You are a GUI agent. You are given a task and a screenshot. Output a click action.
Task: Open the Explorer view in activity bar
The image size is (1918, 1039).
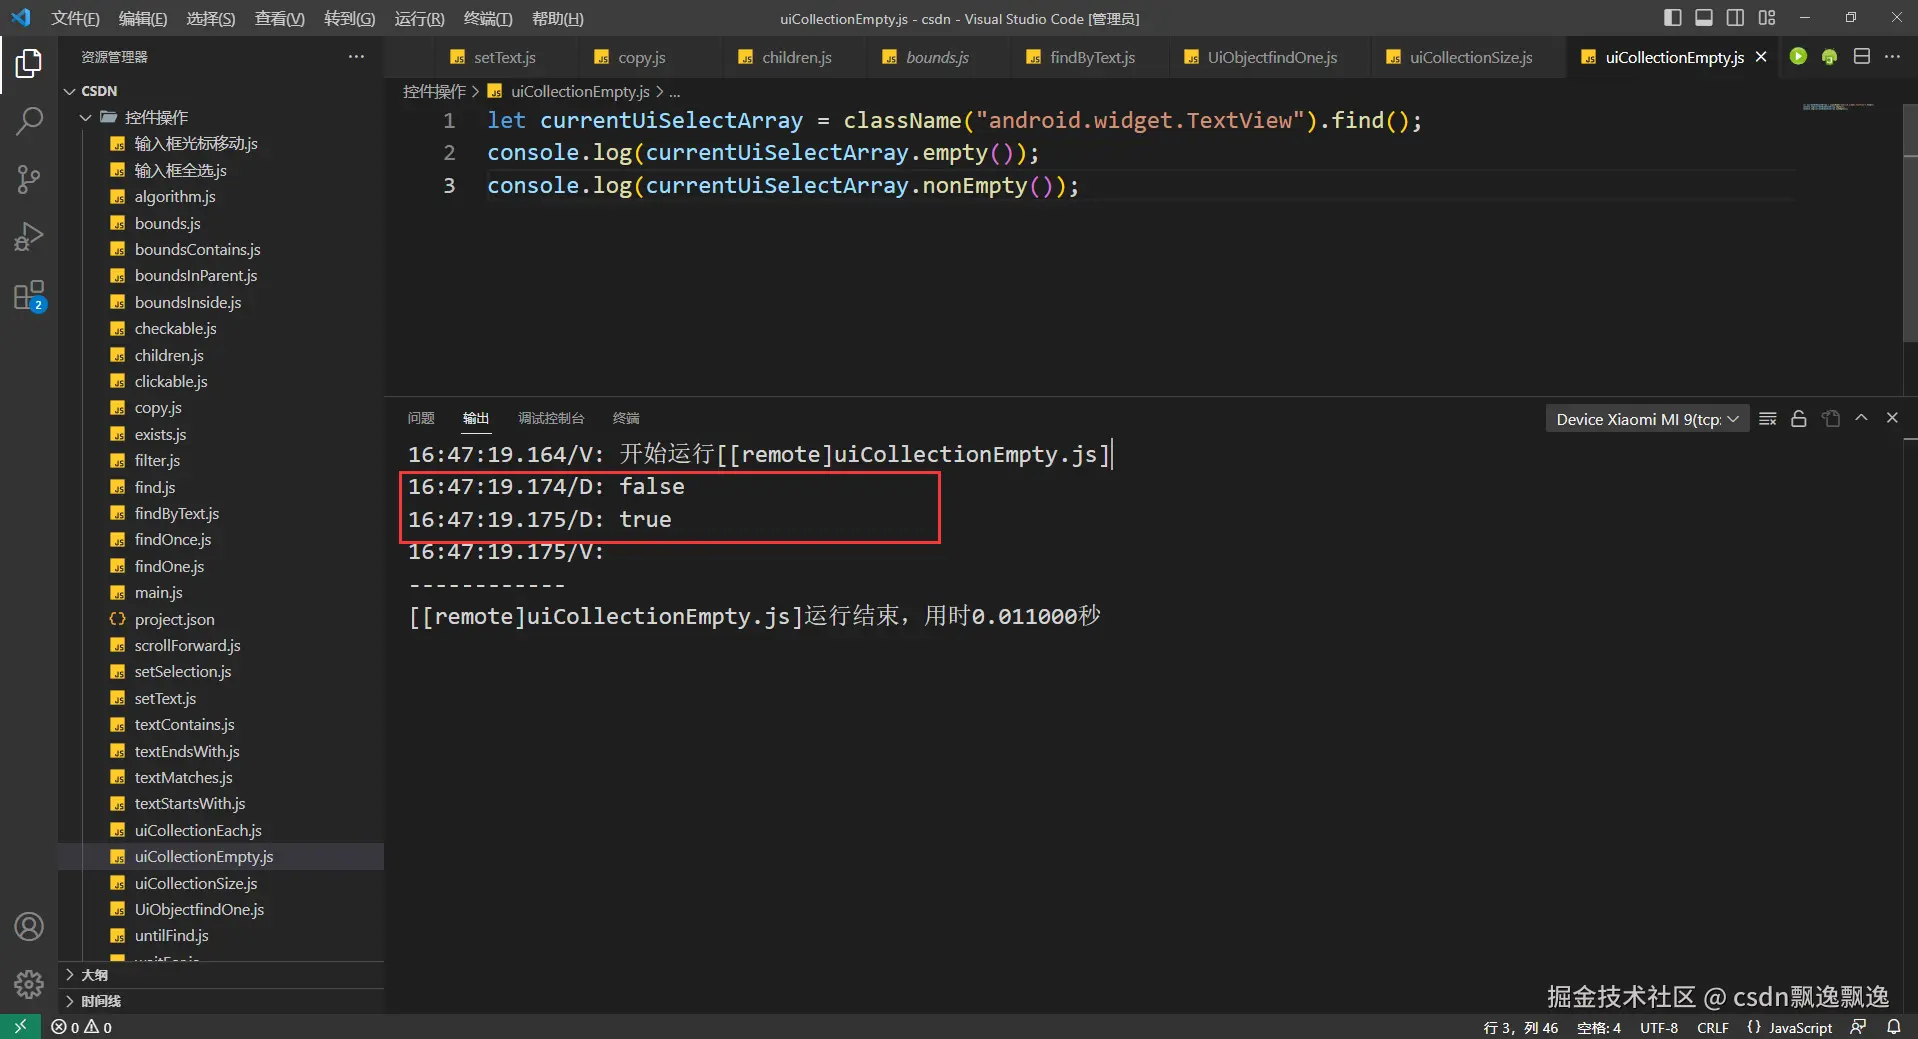pyautogui.click(x=29, y=63)
